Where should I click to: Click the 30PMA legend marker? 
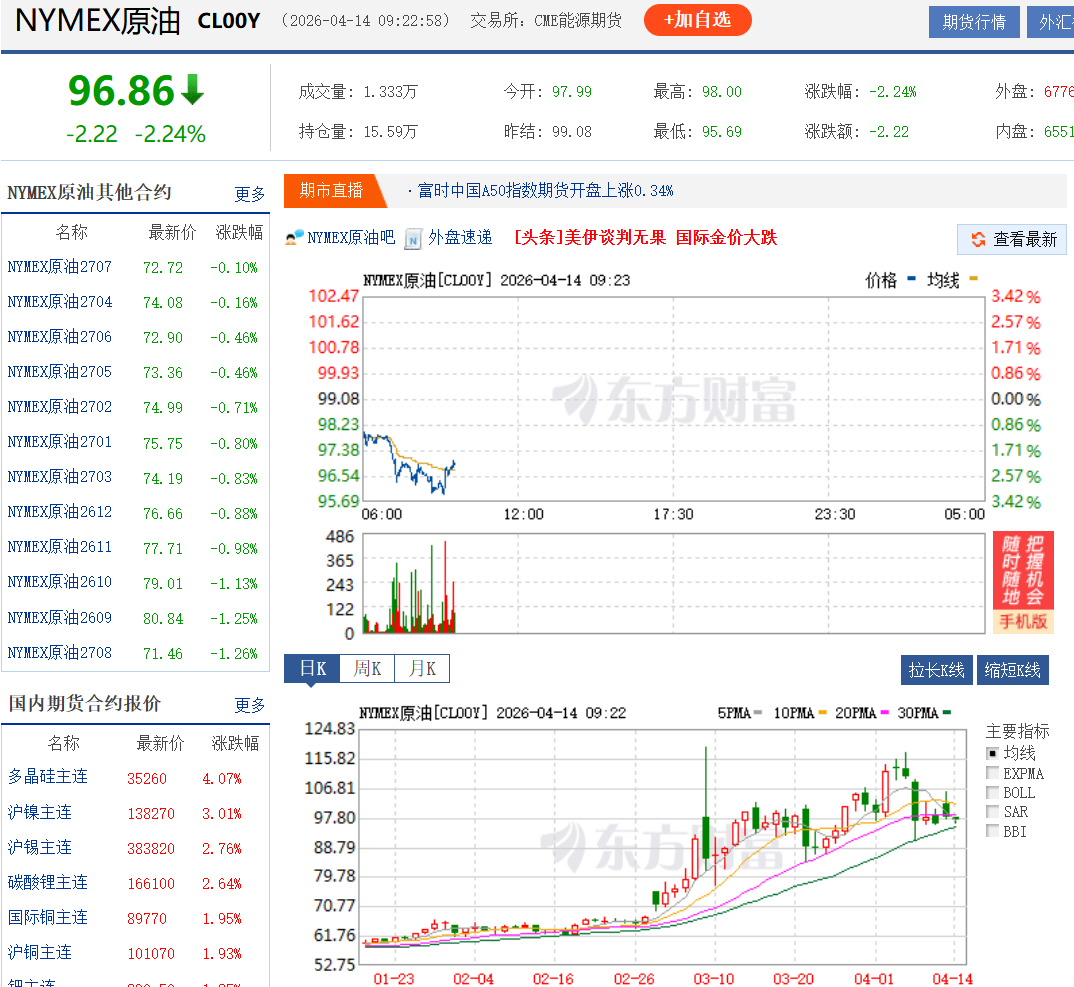[x=947, y=713]
